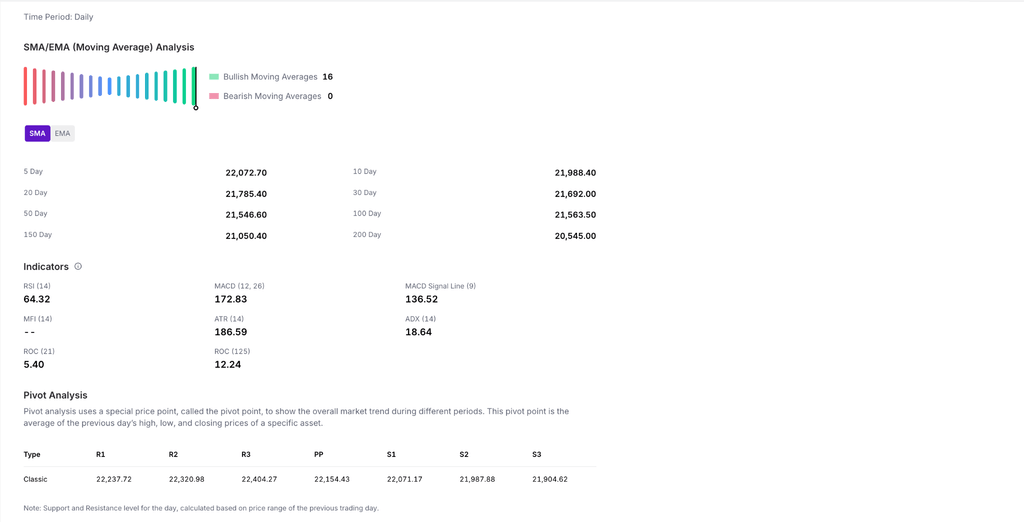1024x522 pixels.
Task: Click the PP pivot point value
Action: click(332, 479)
